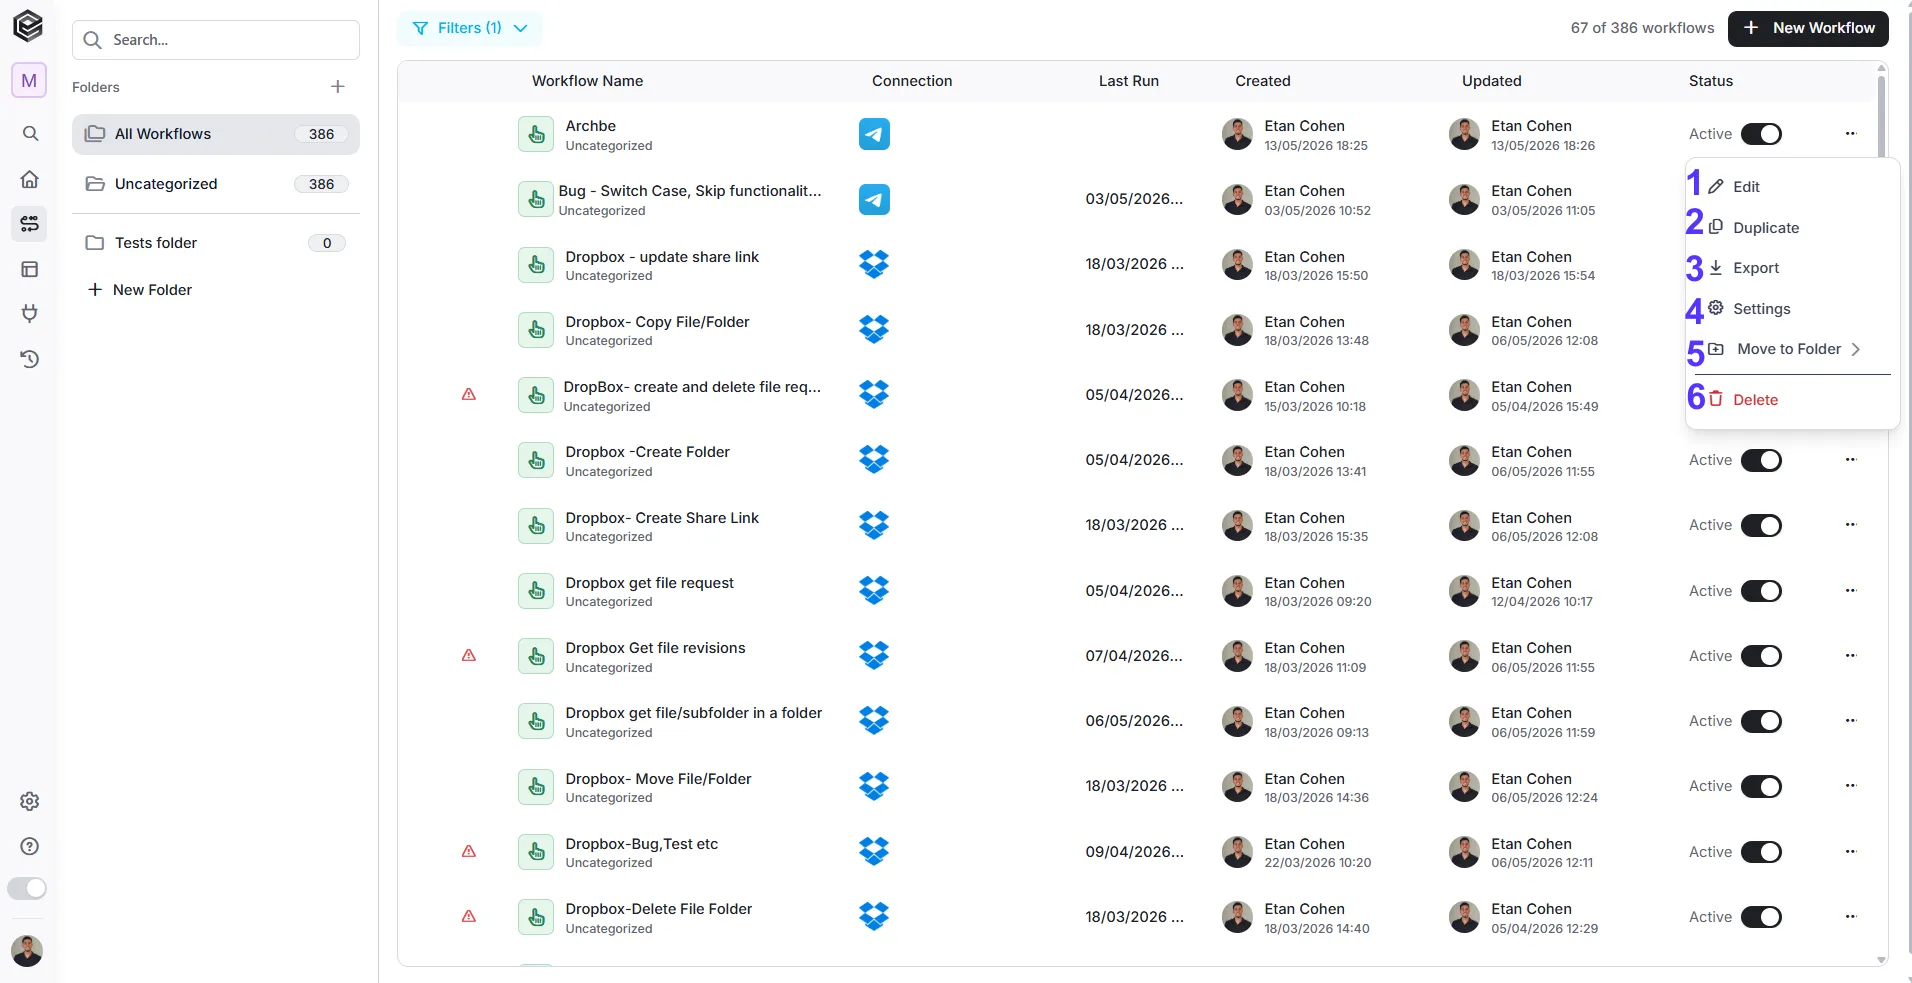Screen dimensions: 1912x983
Task: Toggle the Active switch for Archbe
Action: point(1761,134)
